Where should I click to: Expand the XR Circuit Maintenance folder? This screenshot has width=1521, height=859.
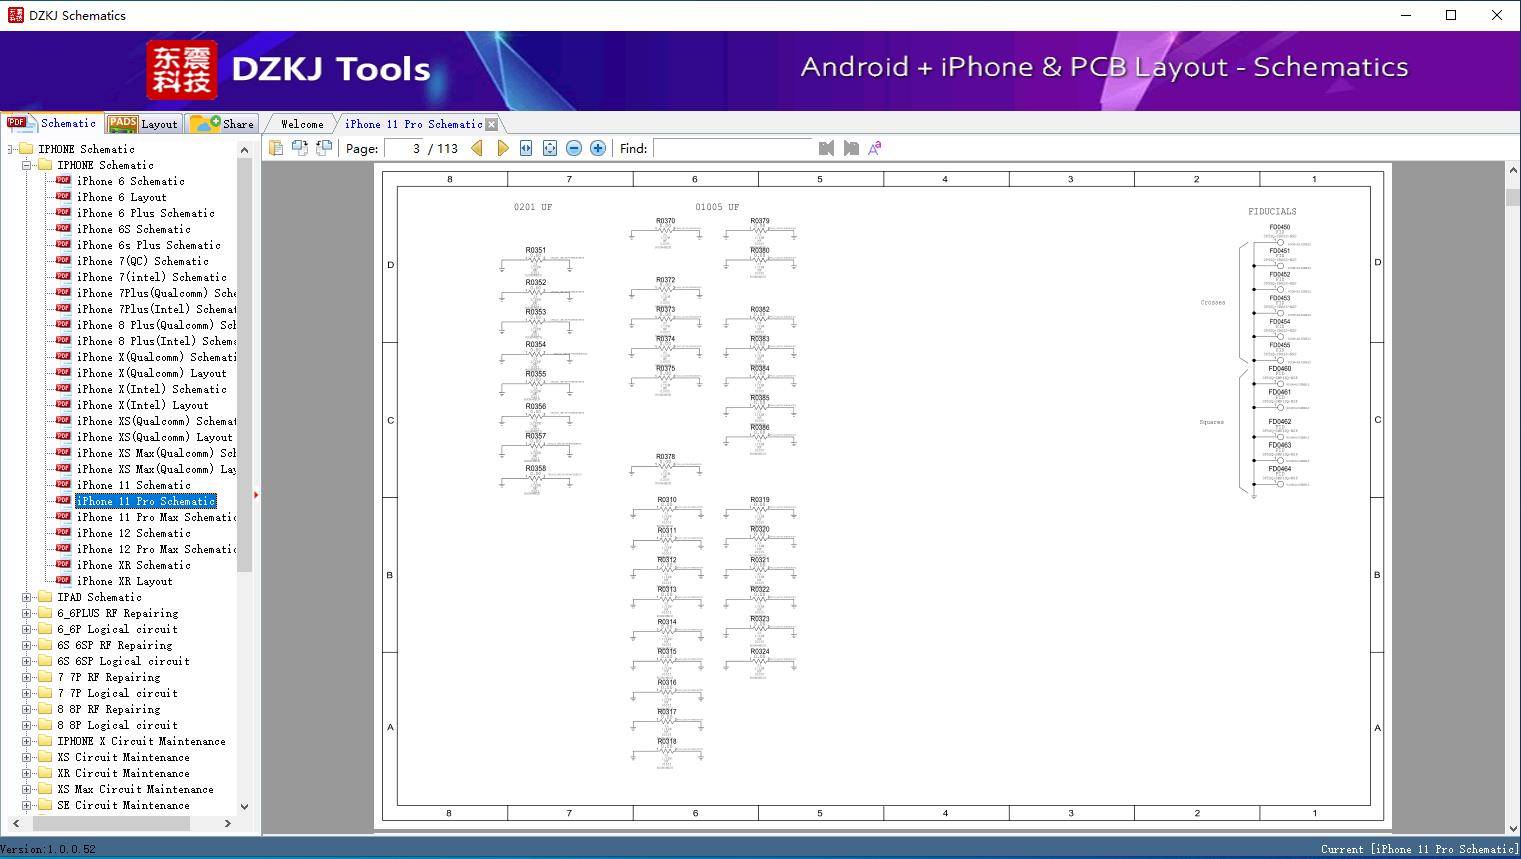[27, 773]
